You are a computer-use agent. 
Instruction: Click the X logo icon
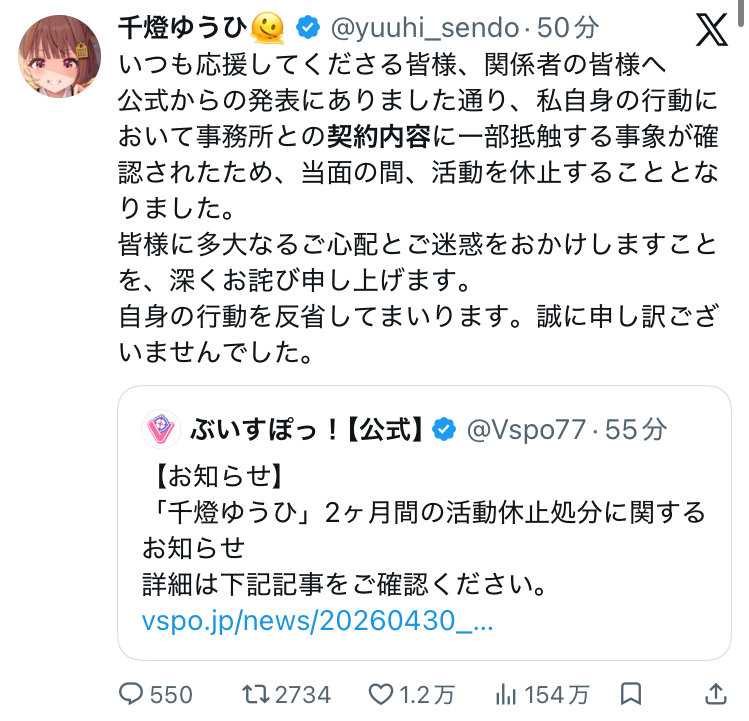711,31
